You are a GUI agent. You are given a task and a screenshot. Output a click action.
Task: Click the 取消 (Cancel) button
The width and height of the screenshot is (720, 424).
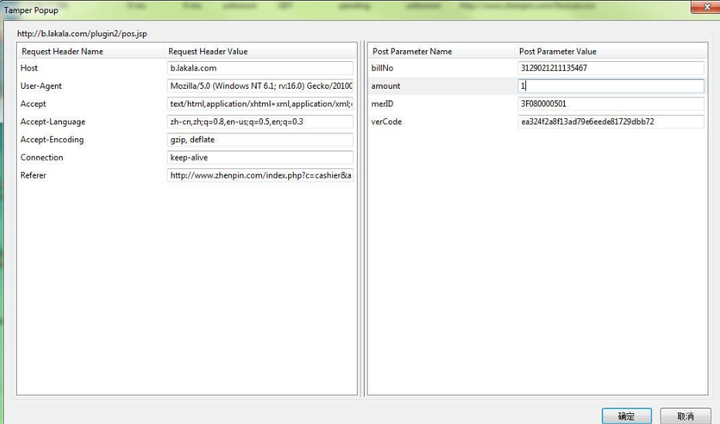tap(685, 415)
